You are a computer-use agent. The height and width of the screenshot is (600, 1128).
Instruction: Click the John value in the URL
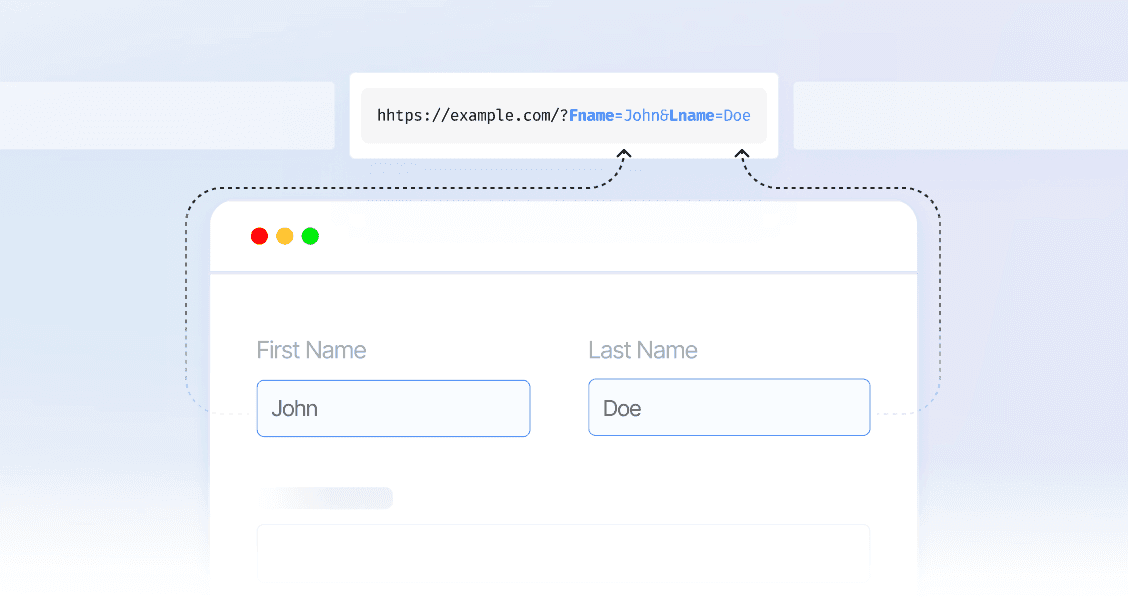[640, 116]
